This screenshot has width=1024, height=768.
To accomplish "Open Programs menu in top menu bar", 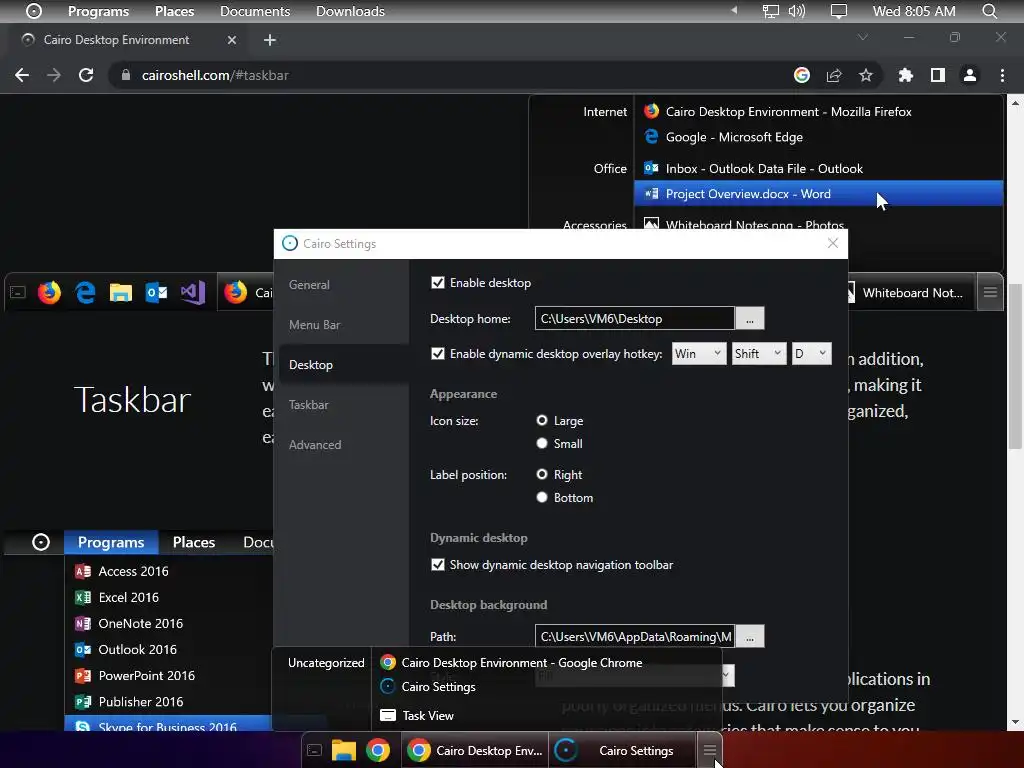I will (x=99, y=11).
